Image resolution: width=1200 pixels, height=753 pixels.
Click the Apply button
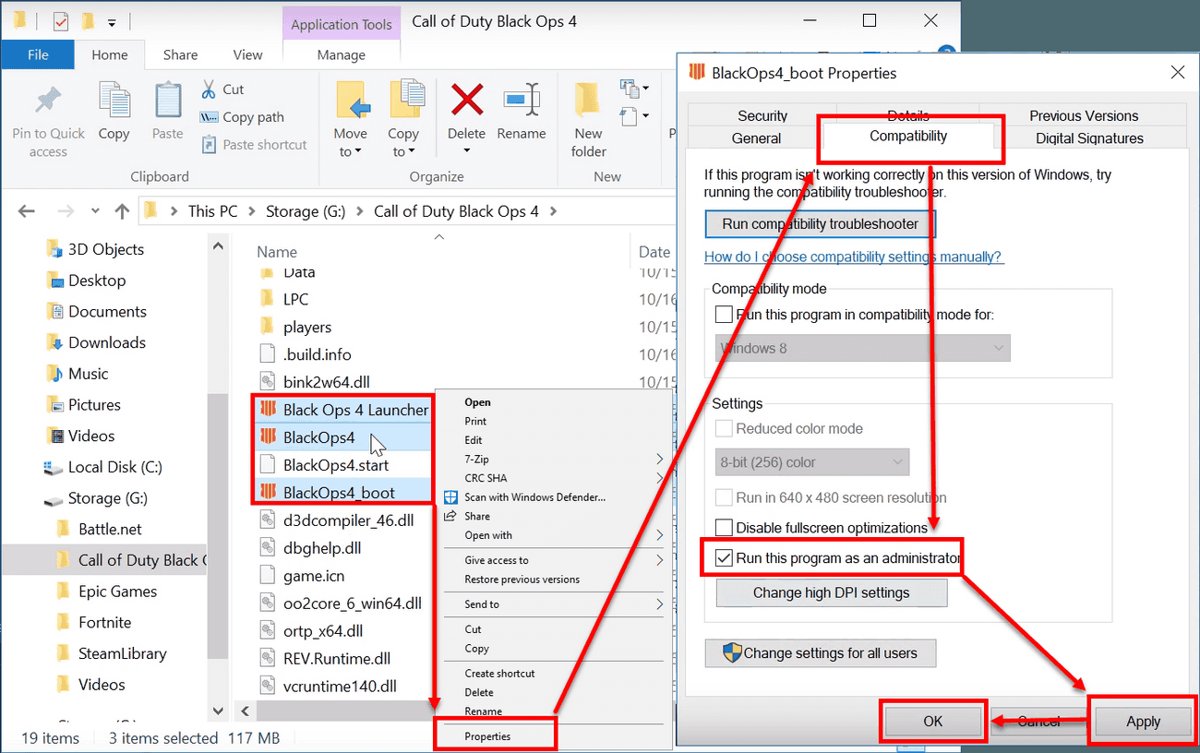pyautogui.click(x=1143, y=721)
